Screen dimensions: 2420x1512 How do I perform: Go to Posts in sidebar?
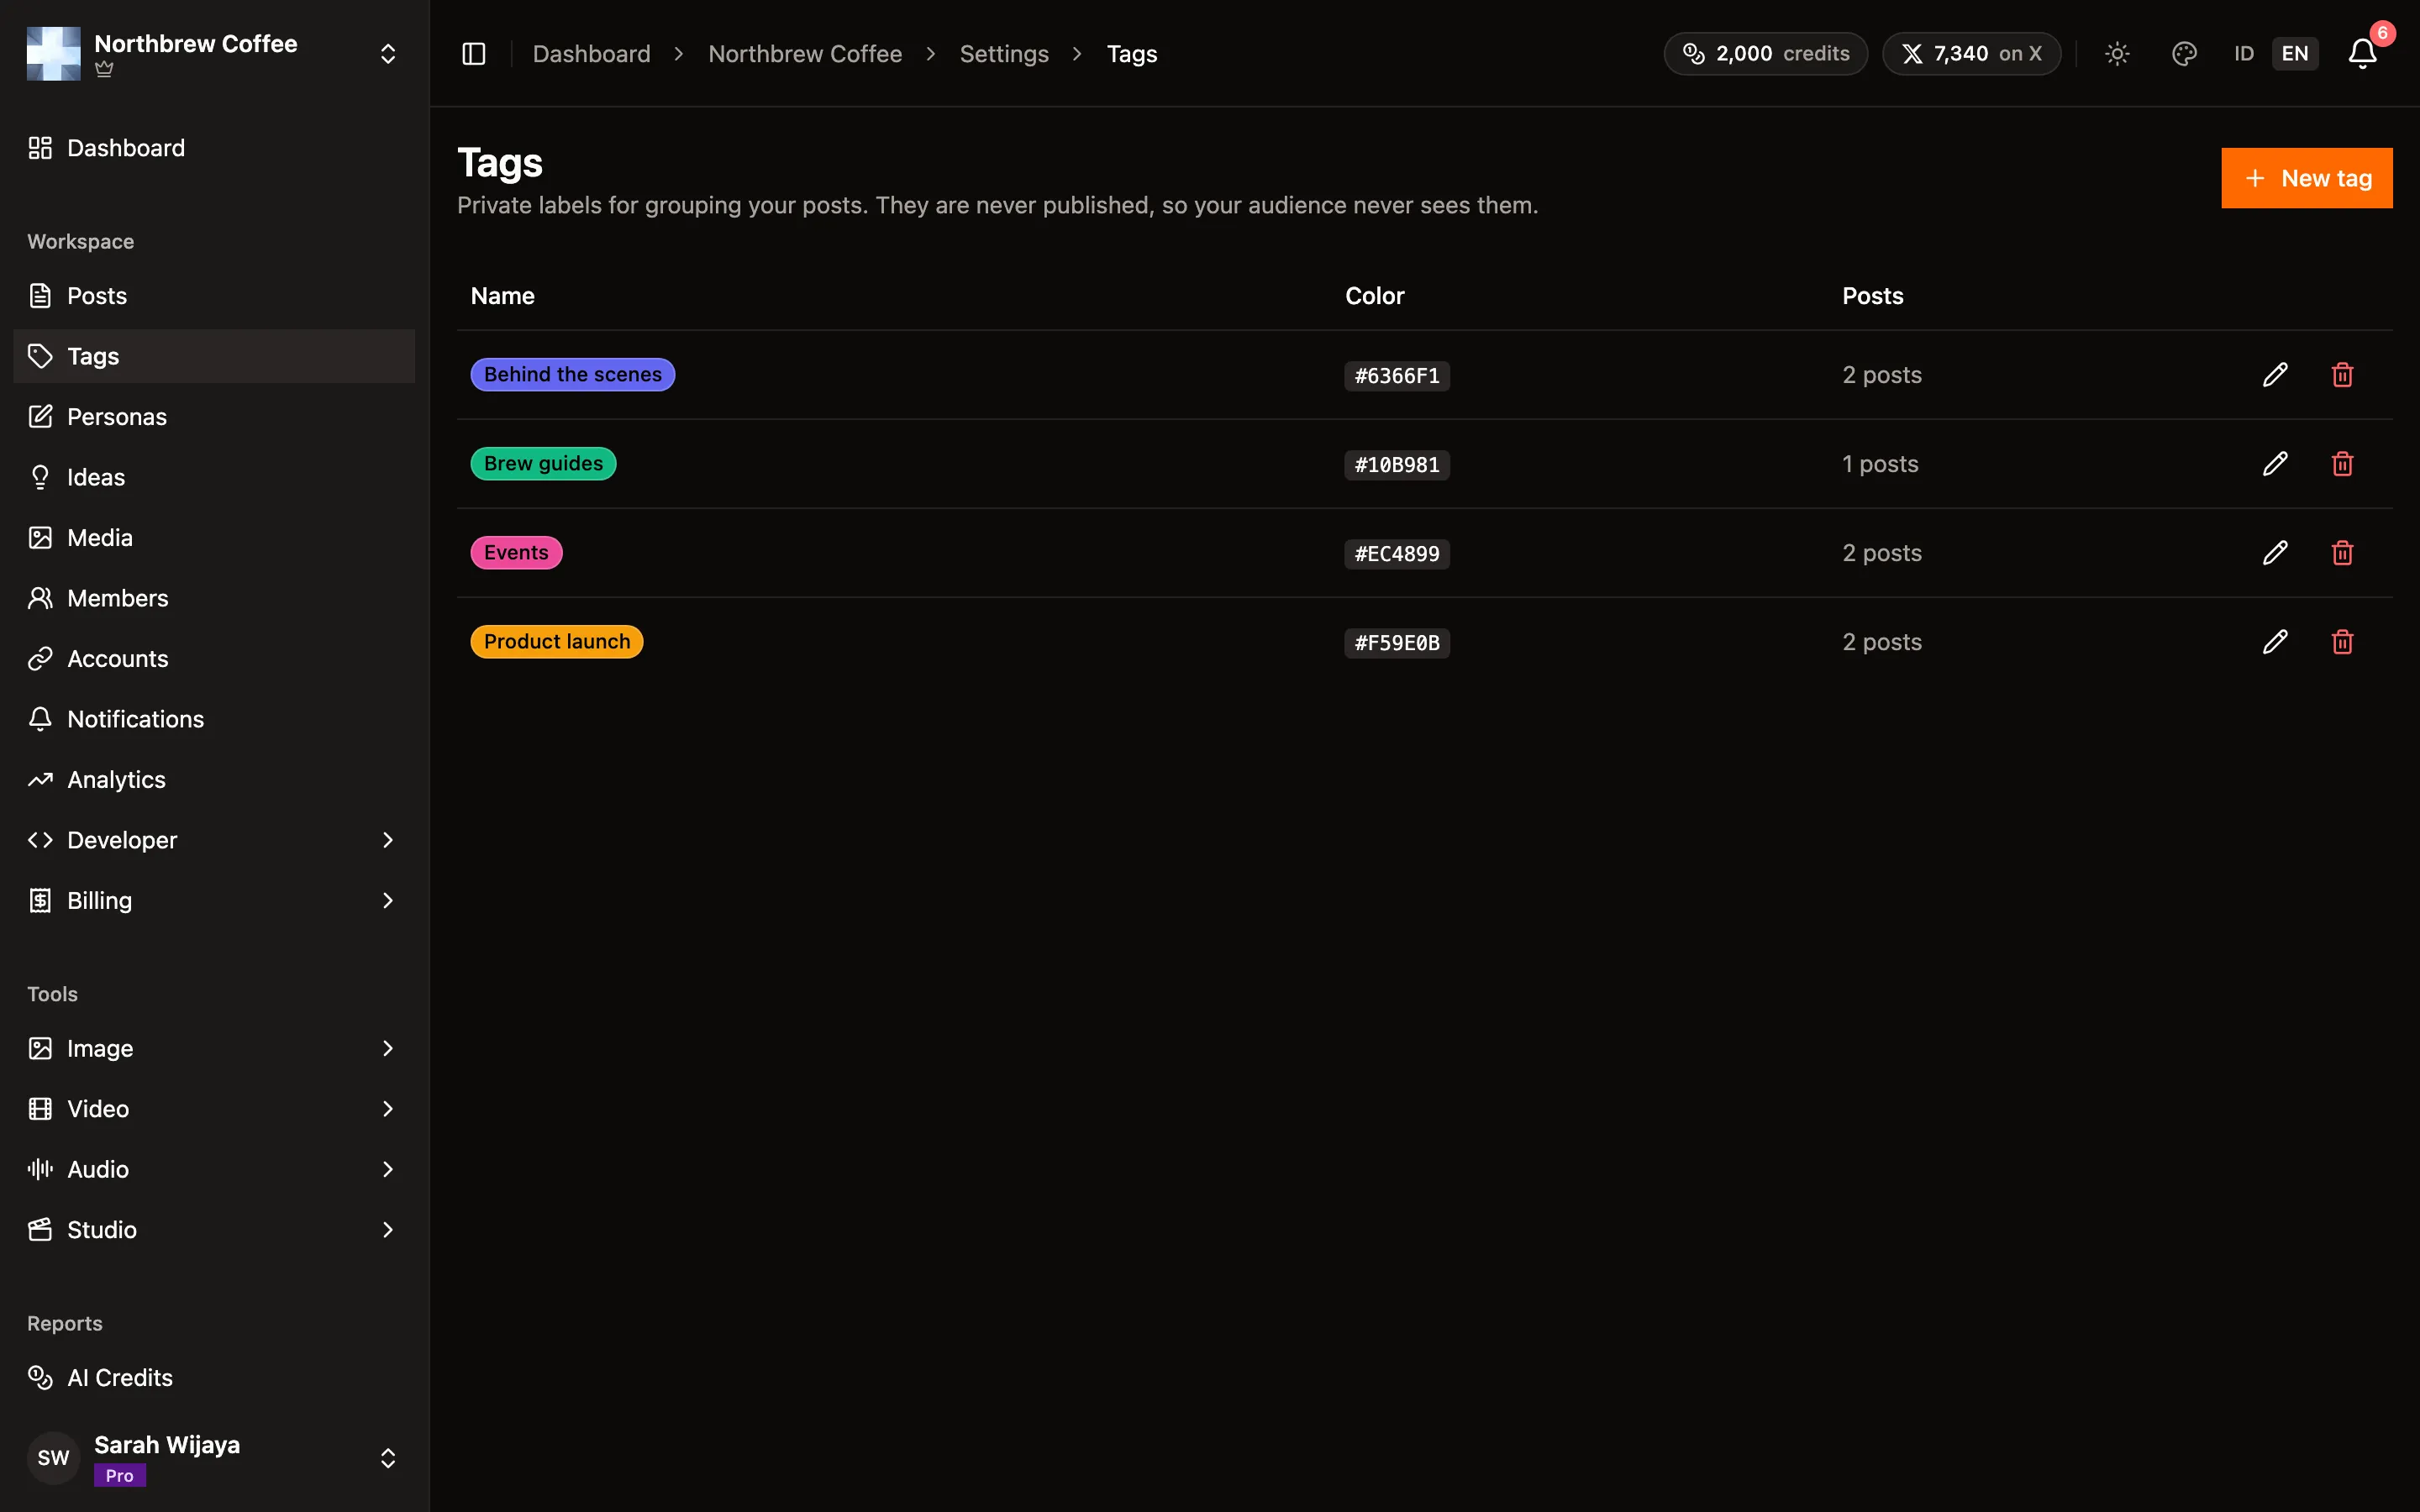click(x=214, y=296)
